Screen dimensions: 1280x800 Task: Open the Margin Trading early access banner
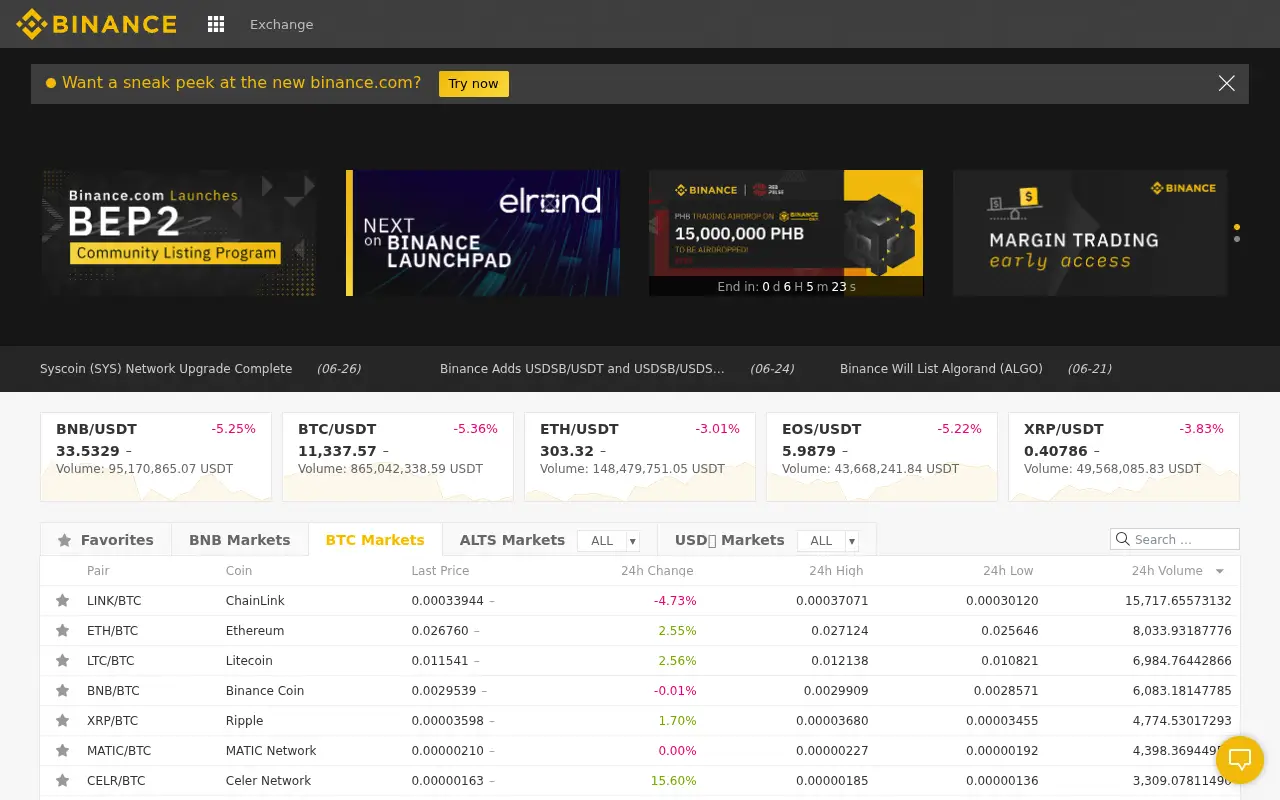coord(1090,233)
